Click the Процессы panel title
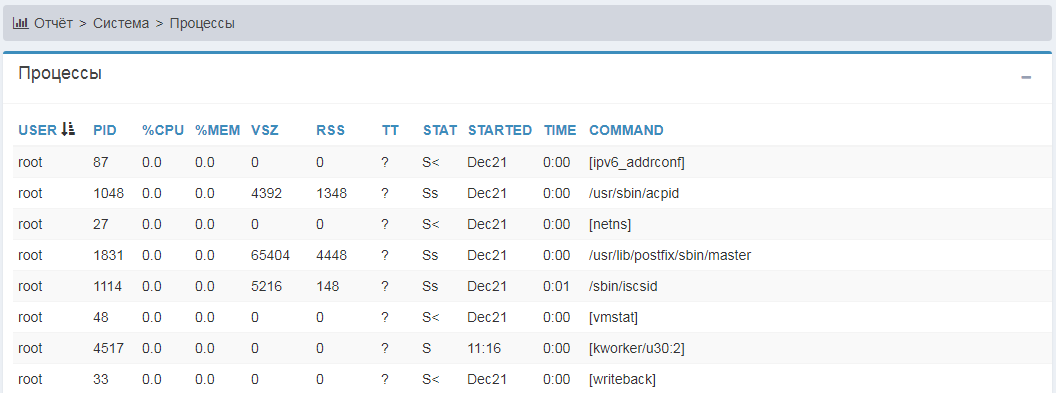Viewport: 1056px width, 393px height. tap(60, 73)
